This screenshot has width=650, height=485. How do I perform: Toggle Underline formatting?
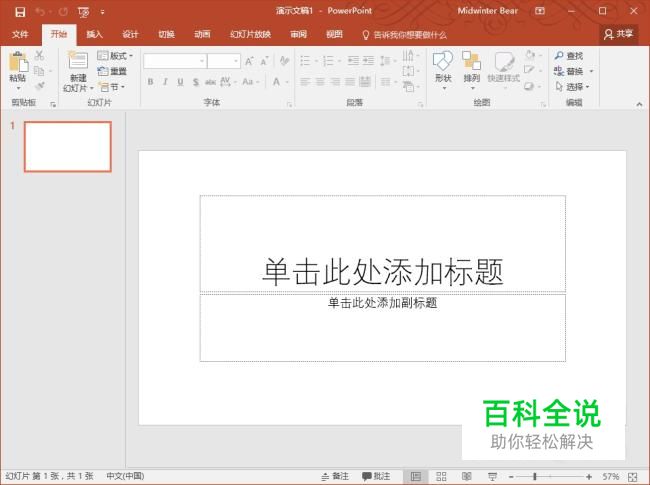click(180, 82)
